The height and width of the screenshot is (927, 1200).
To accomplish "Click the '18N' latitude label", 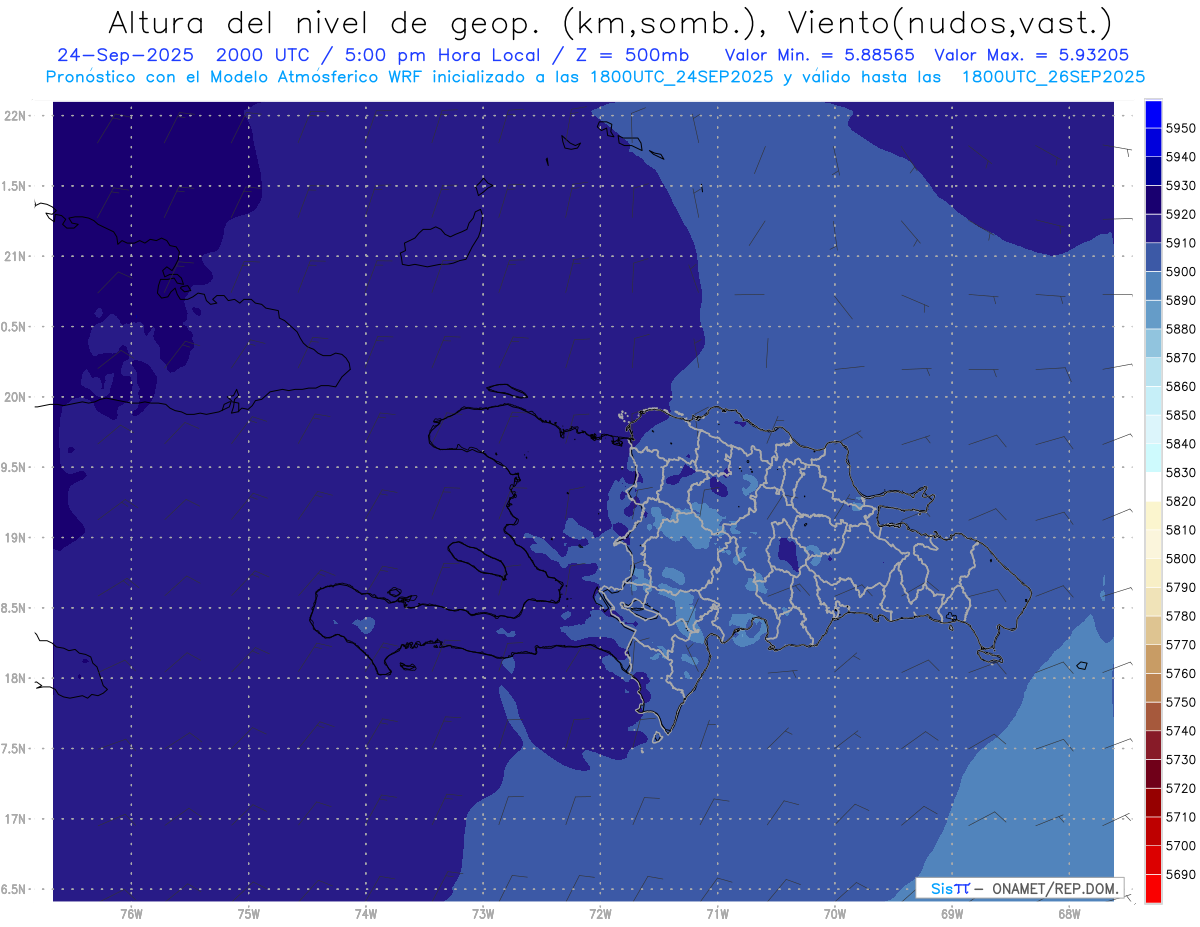I will coord(17,678).
